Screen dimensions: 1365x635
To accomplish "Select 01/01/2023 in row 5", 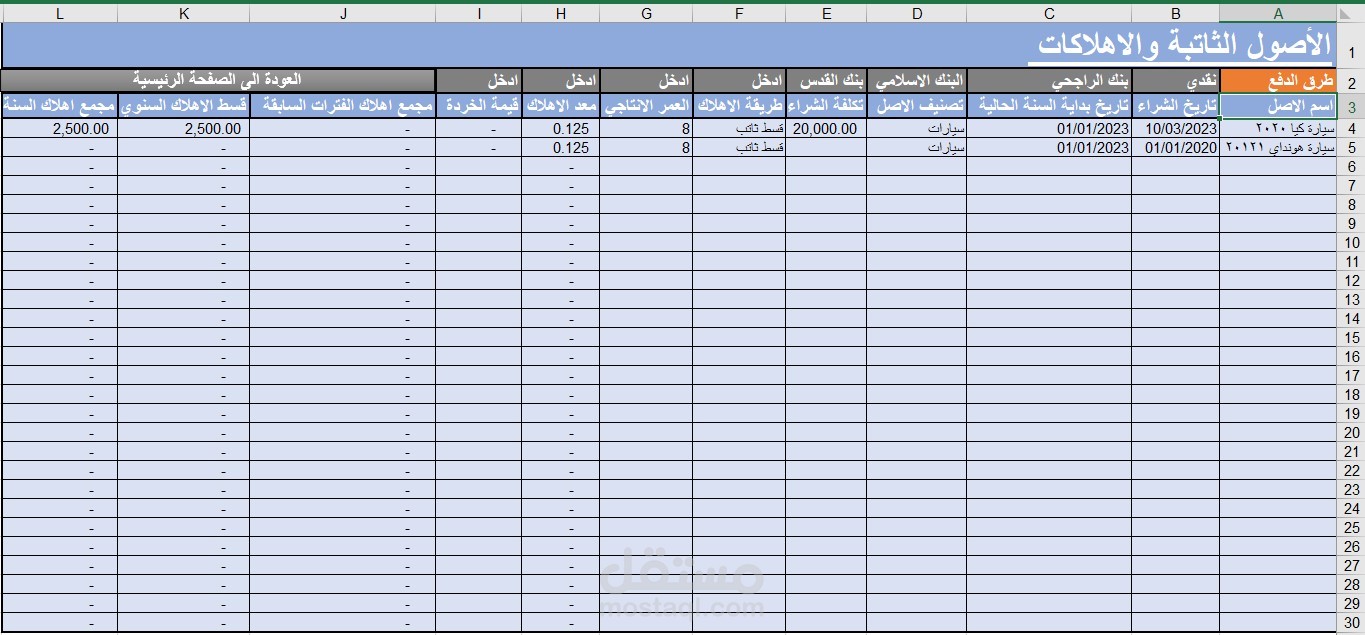I will point(1049,147).
